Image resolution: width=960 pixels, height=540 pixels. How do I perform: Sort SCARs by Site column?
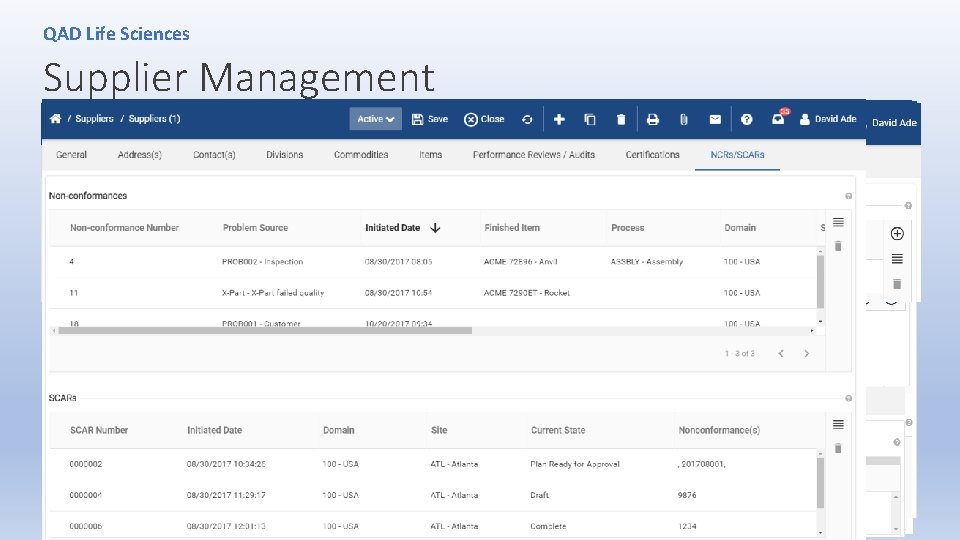[439, 430]
